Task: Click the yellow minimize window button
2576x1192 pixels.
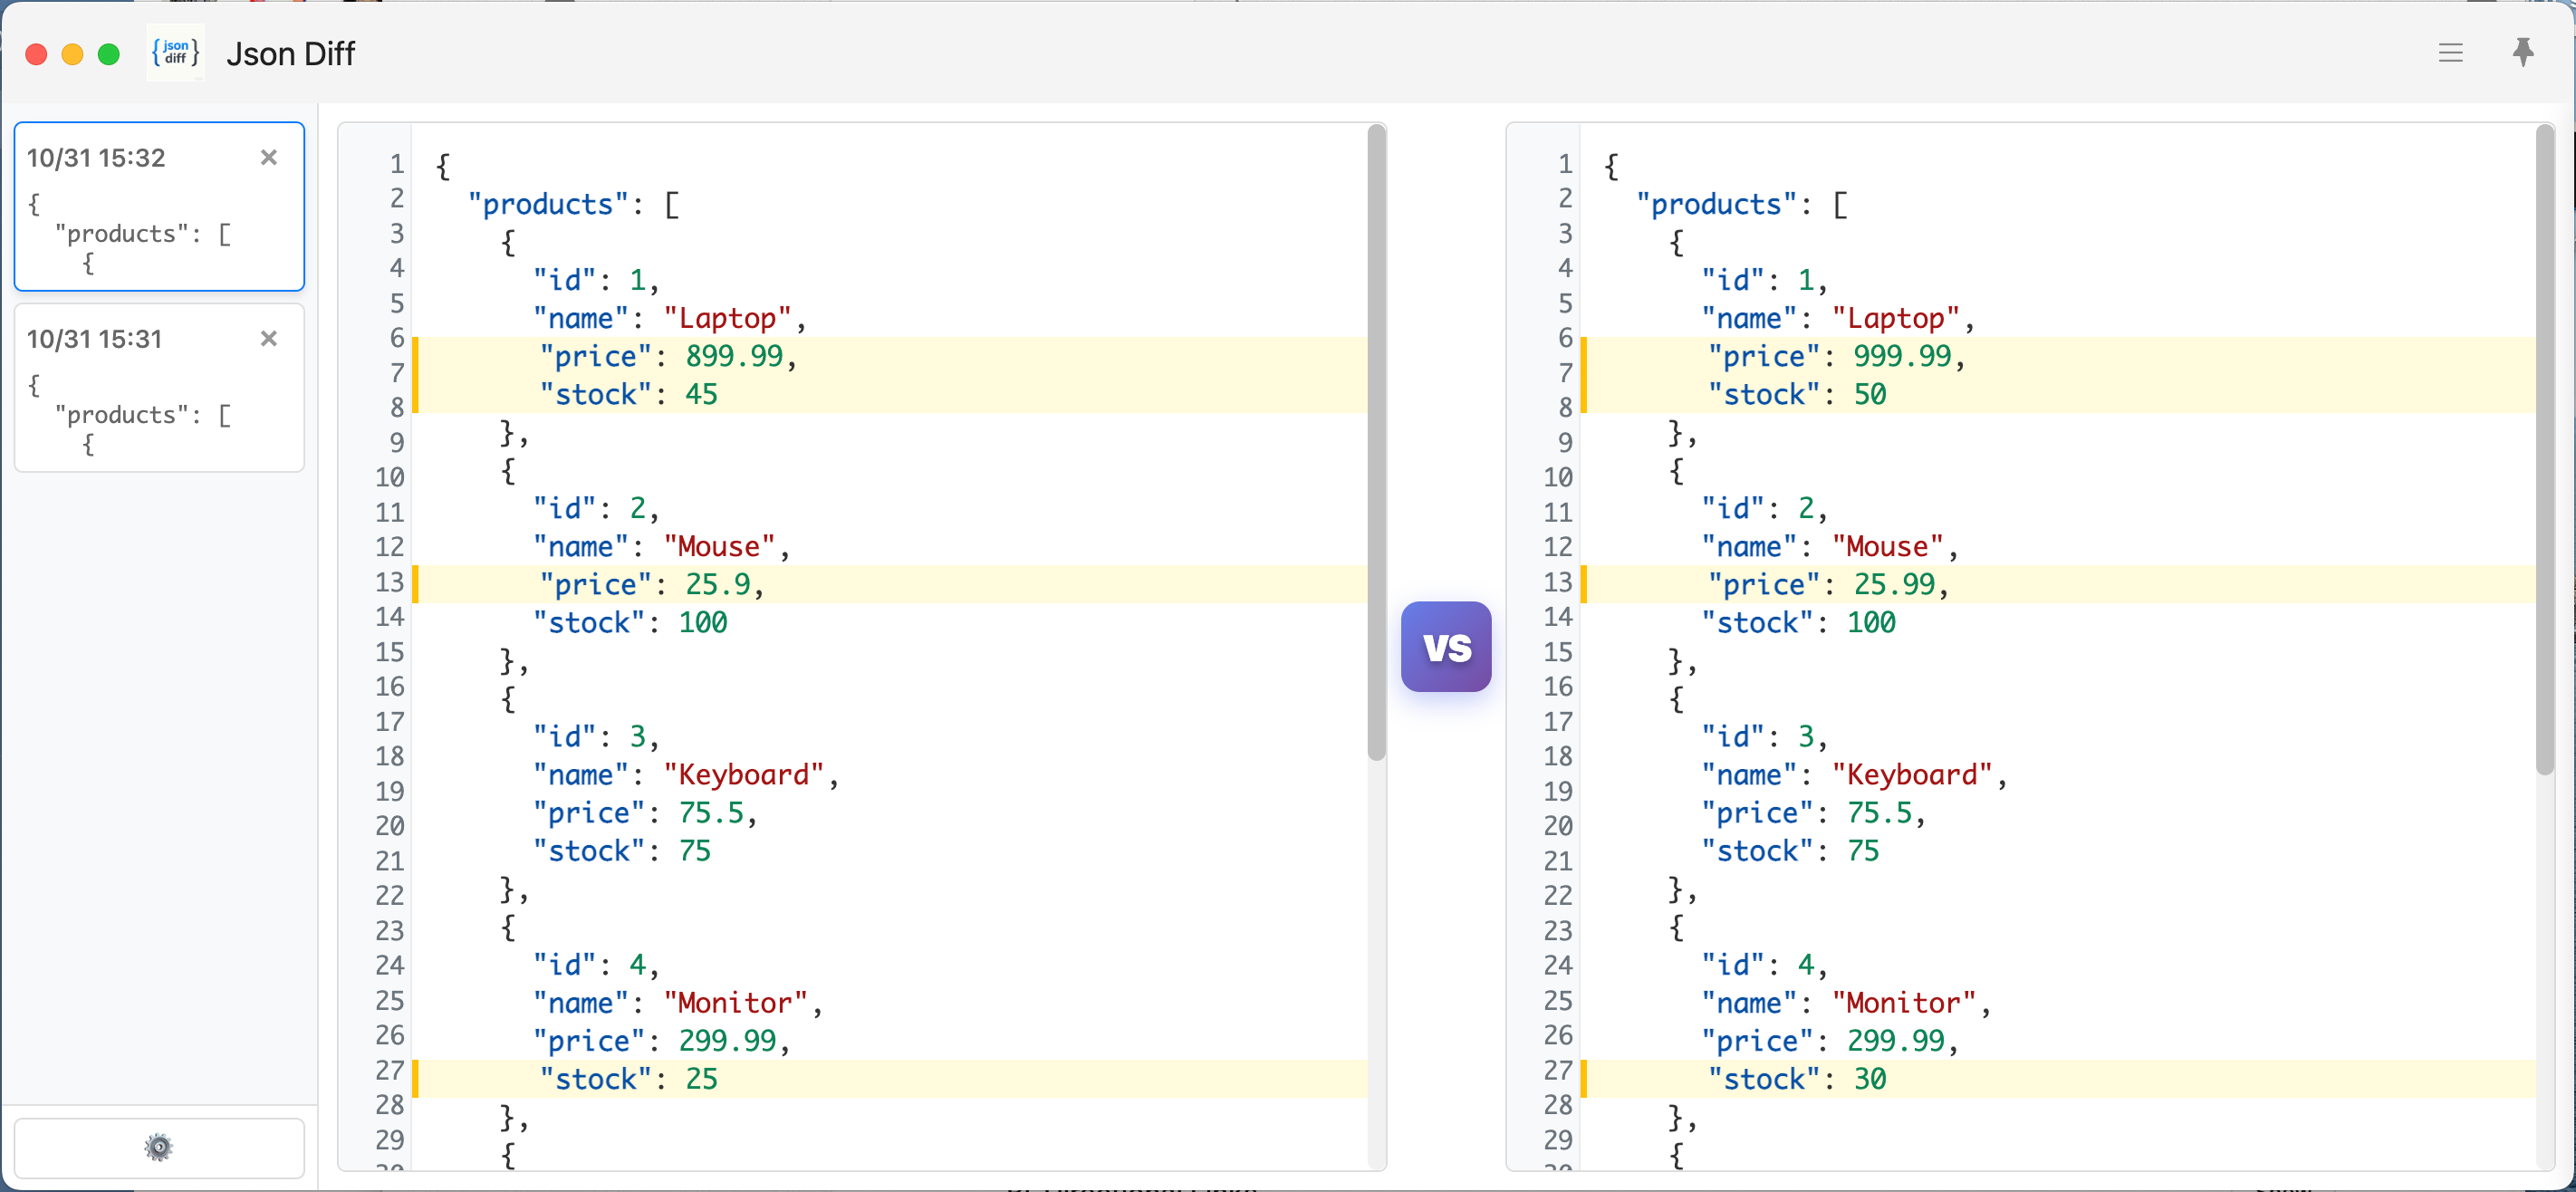Action: click(72, 54)
